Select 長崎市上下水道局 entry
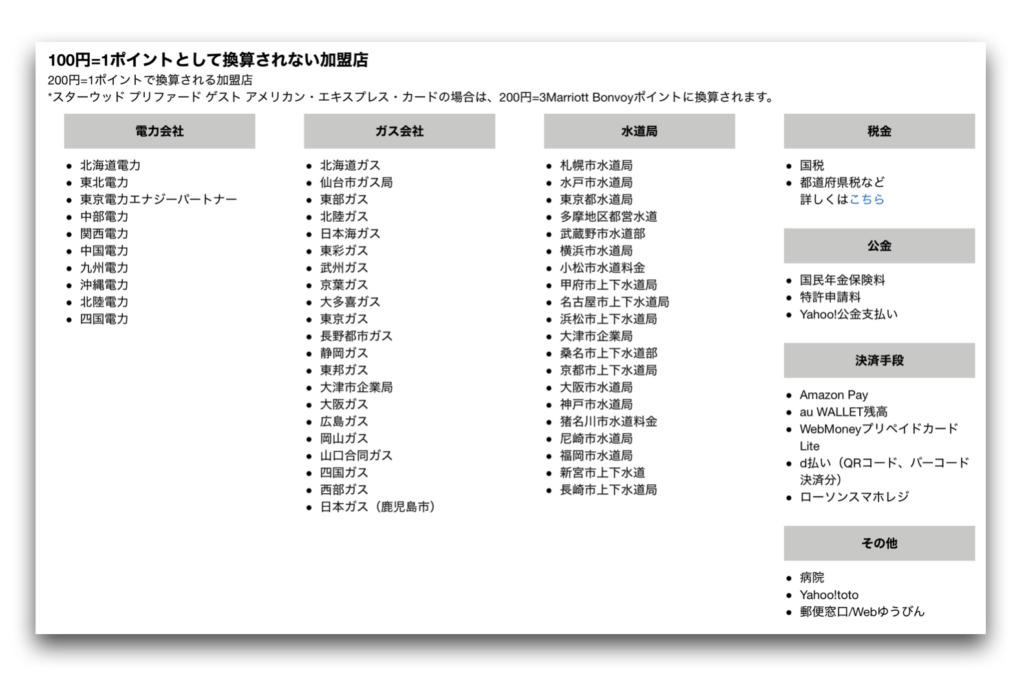Image resolution: width=1024 pixels, height=680 pixels. click(608, 490)
